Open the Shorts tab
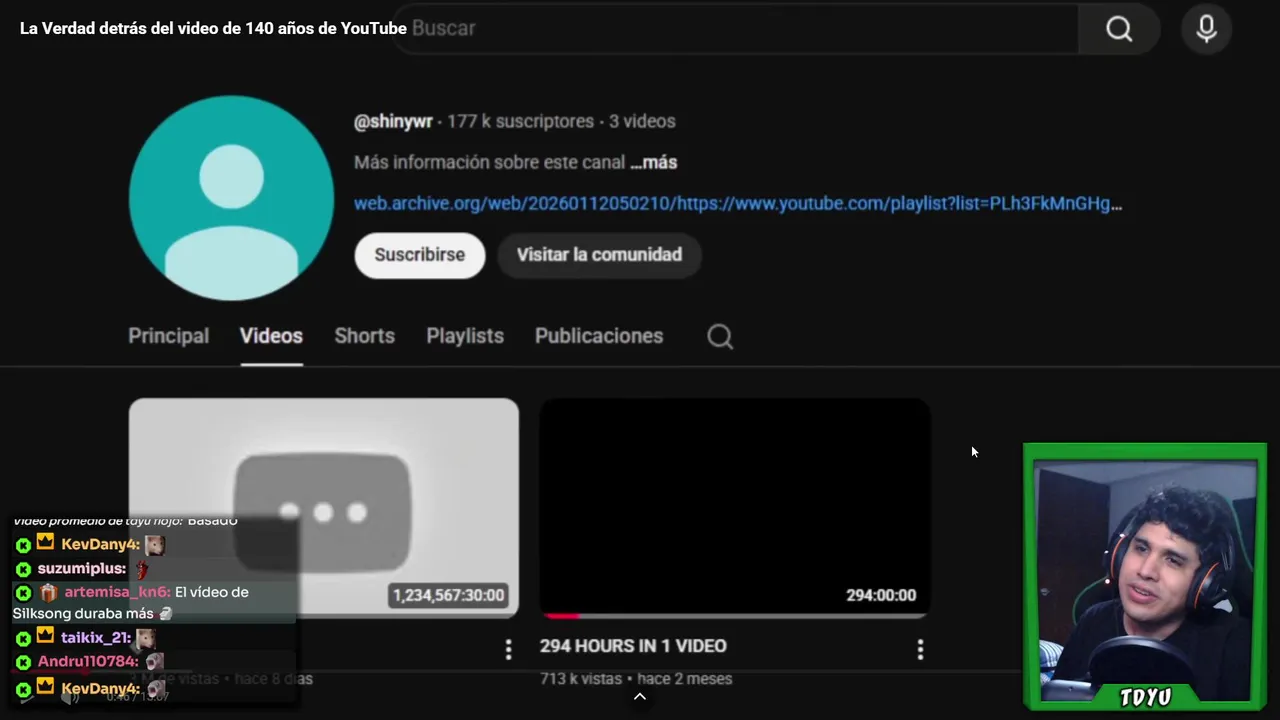 pyautogui.click(x=364, y=336)
